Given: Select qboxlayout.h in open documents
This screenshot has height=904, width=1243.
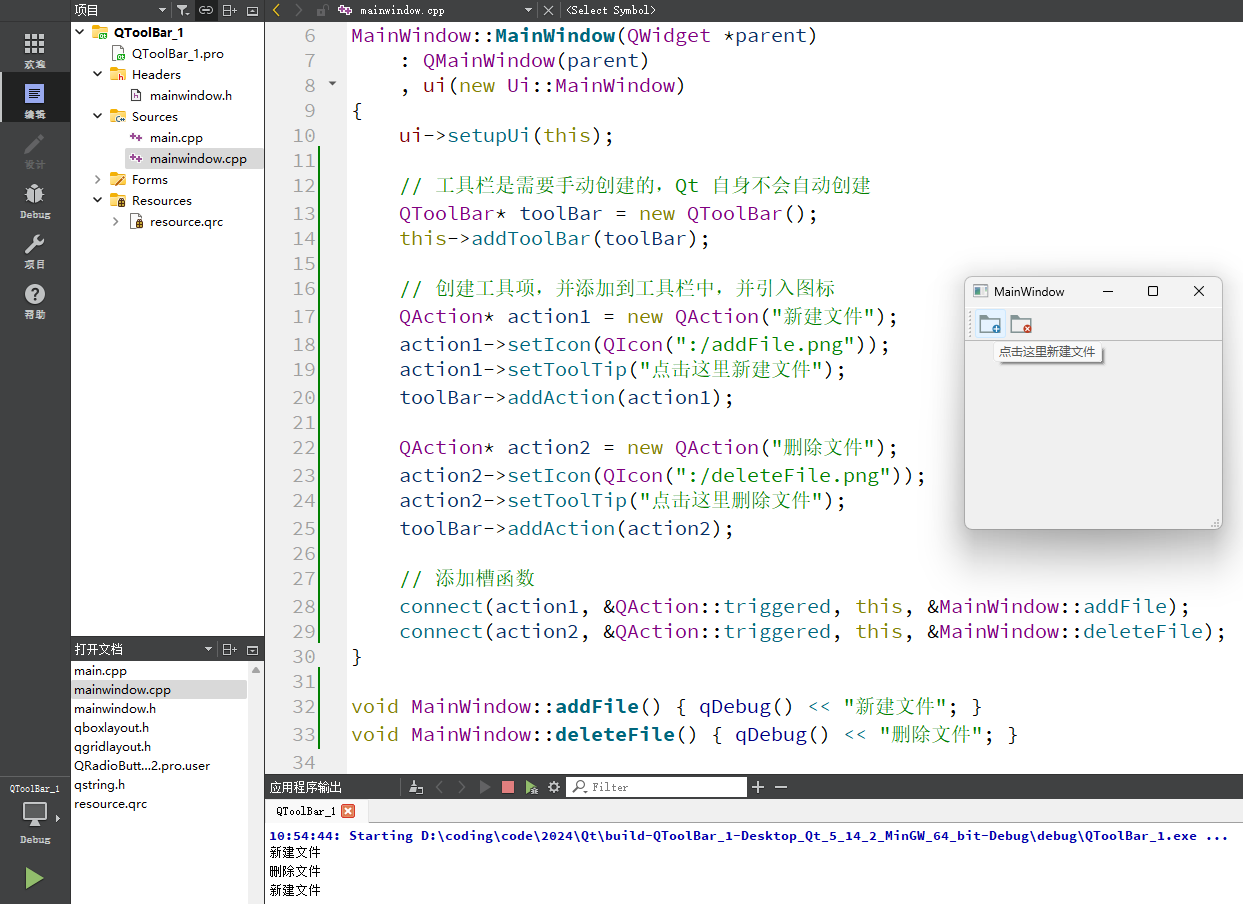Looking at the screenshot, I should click(x=111, y=727).
